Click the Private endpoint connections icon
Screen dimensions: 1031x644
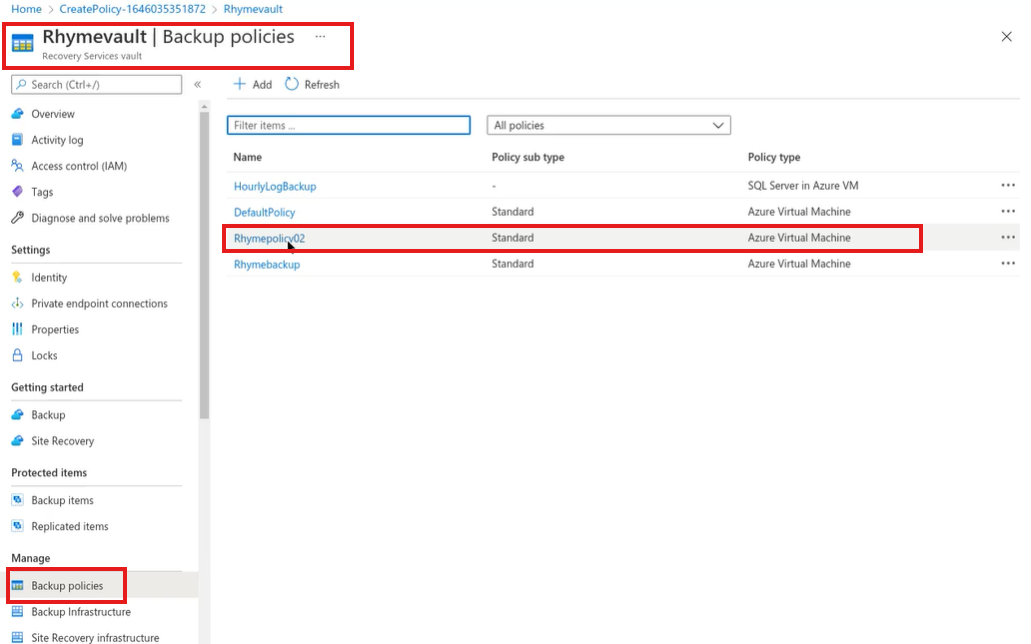18,303
